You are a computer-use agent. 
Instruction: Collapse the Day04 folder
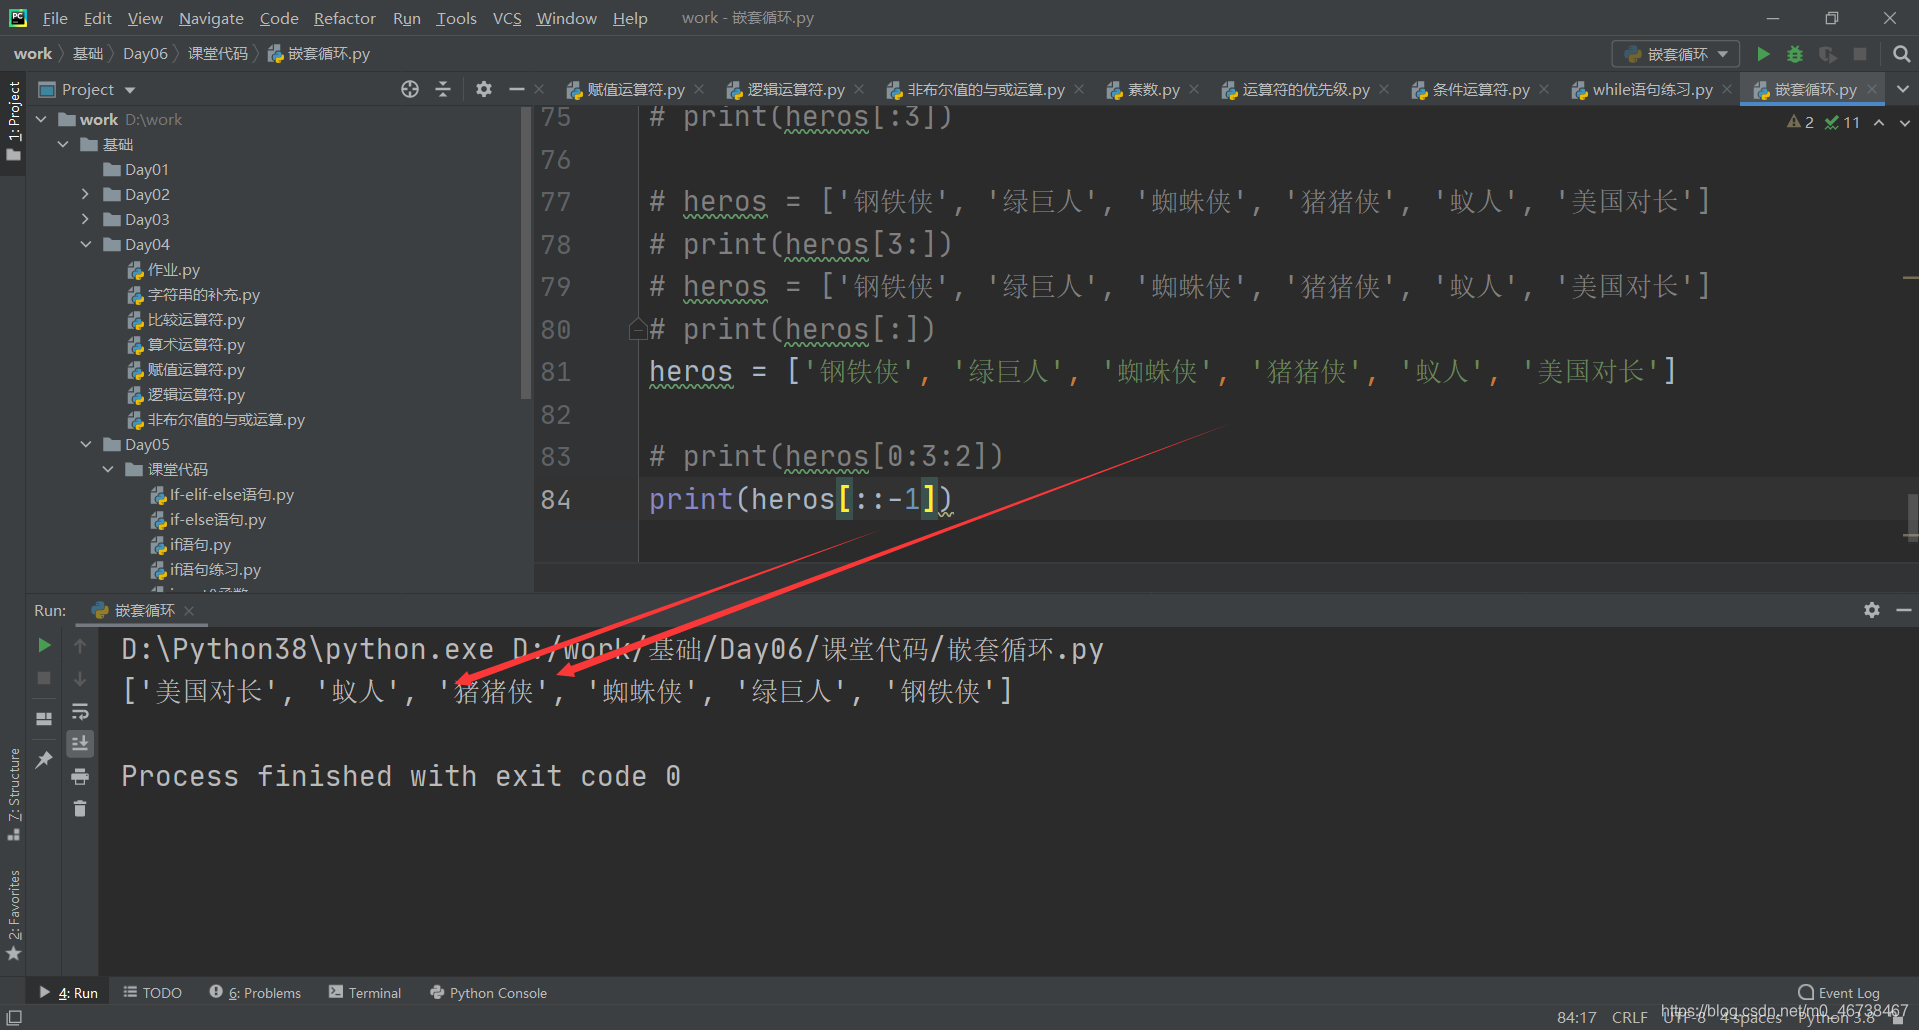[85, 244]
